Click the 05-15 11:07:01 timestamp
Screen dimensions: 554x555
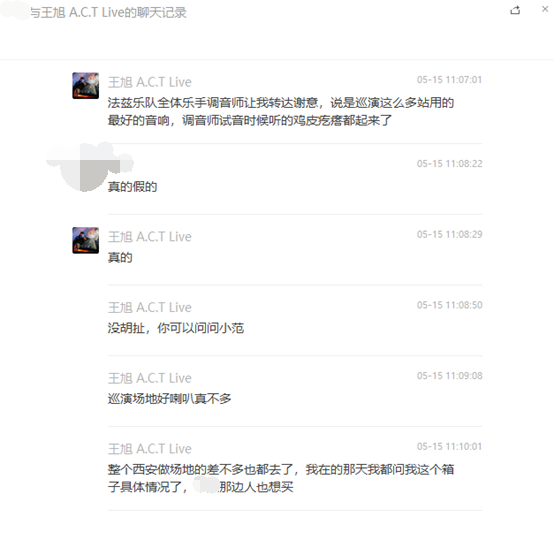pyautogui.click(x=449, y=80)
